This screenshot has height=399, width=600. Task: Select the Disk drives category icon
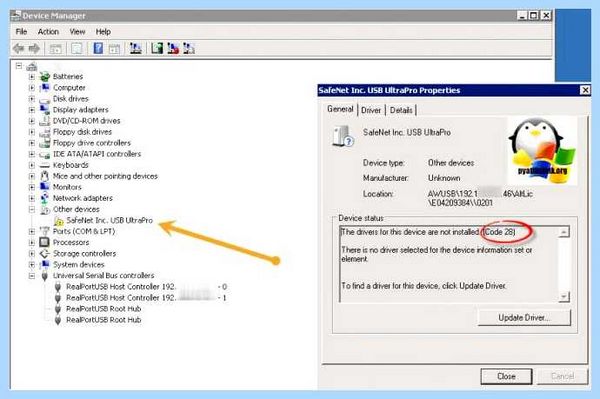point(44,99)
